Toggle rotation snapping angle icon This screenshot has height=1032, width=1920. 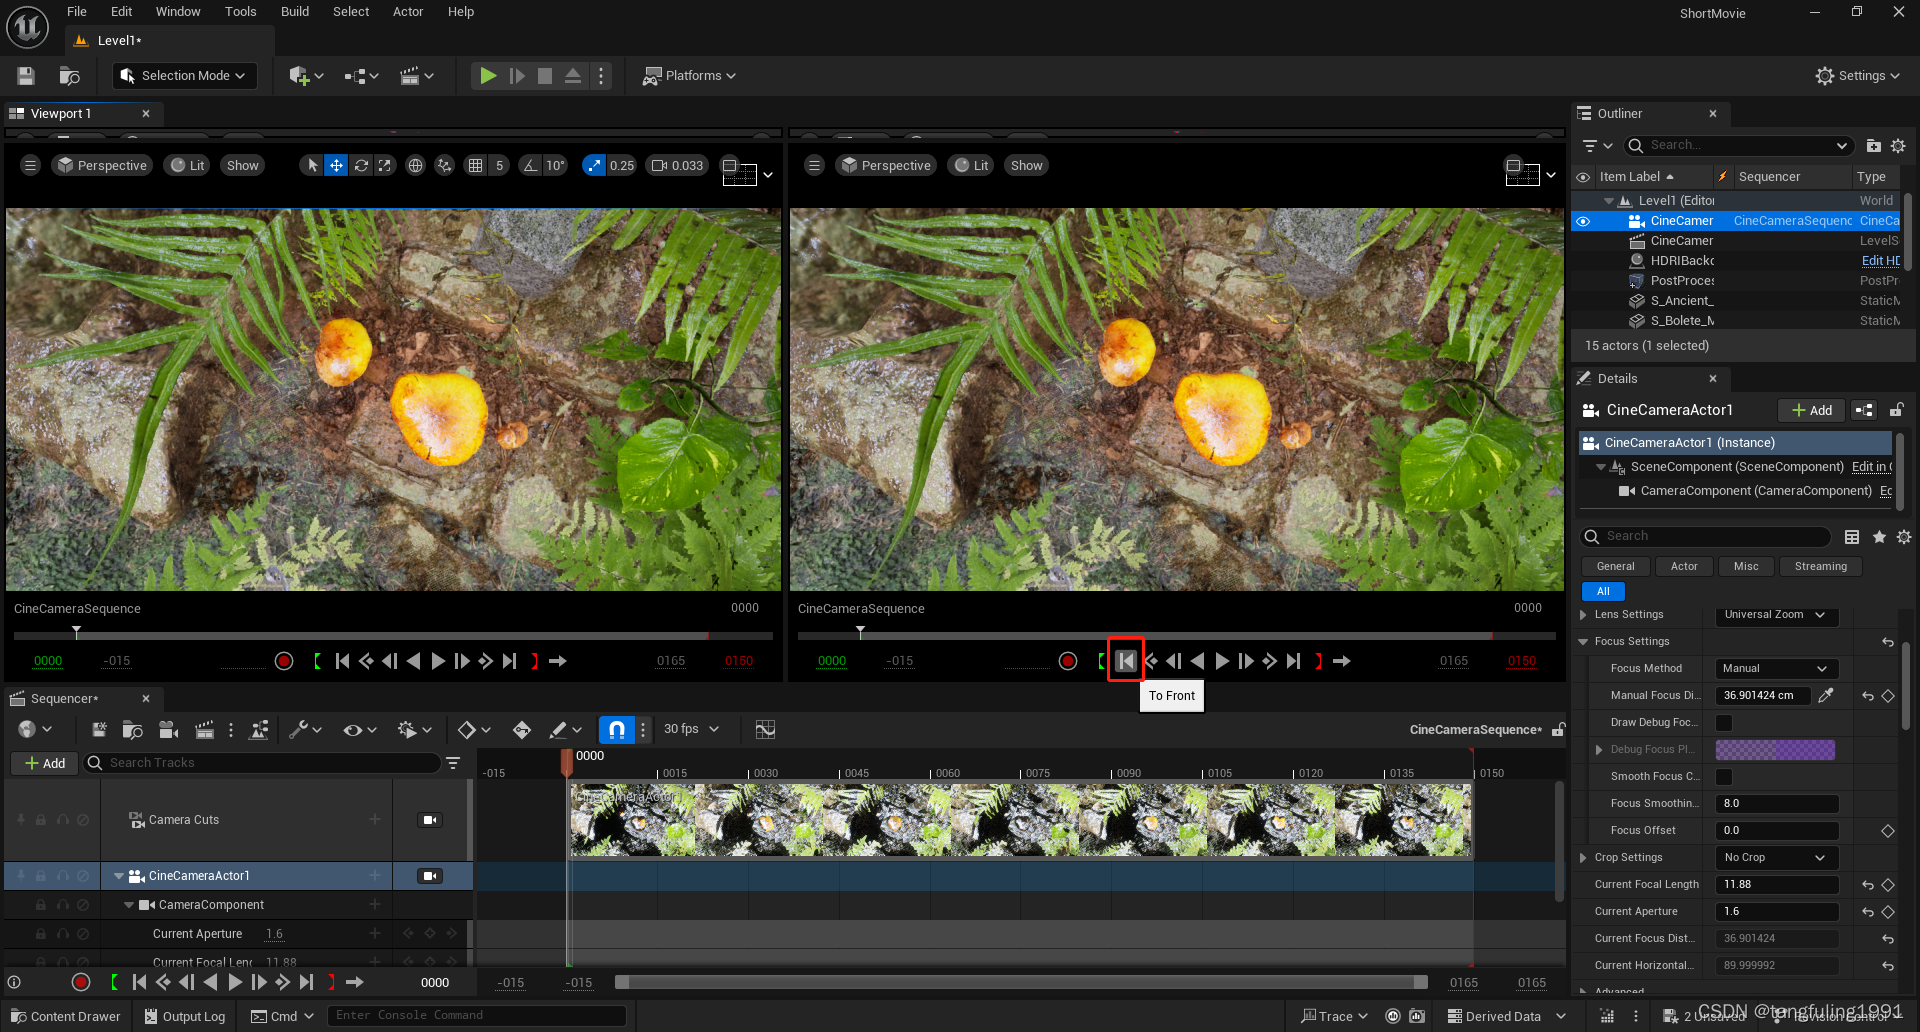[531, 166]
